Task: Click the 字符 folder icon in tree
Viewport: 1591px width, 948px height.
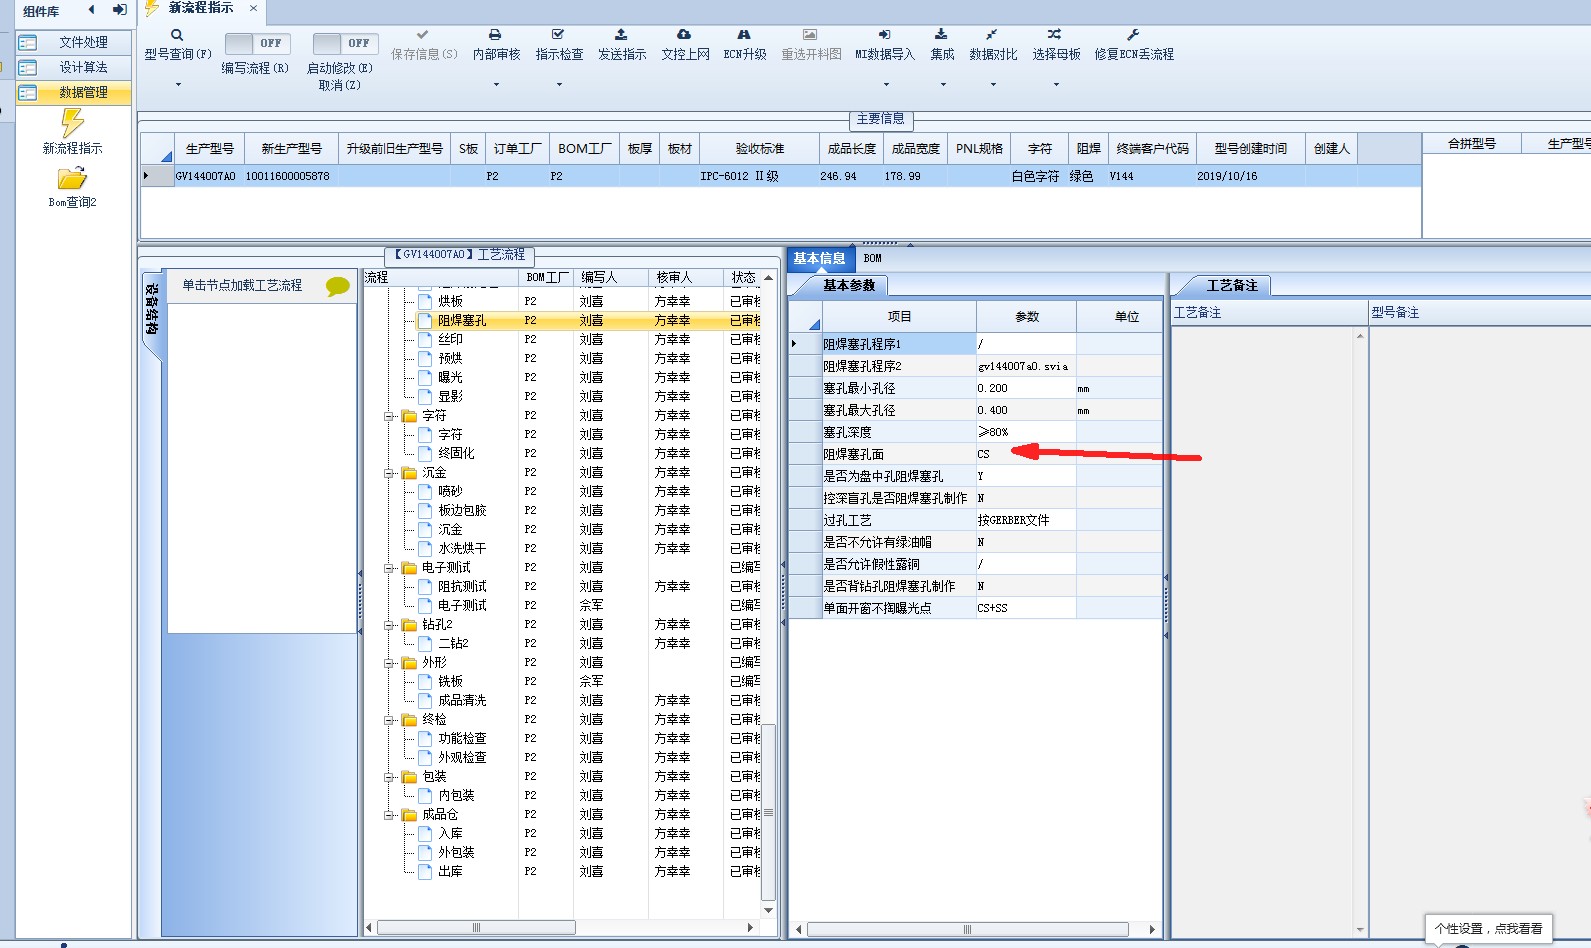Action: tap(409, 415)
